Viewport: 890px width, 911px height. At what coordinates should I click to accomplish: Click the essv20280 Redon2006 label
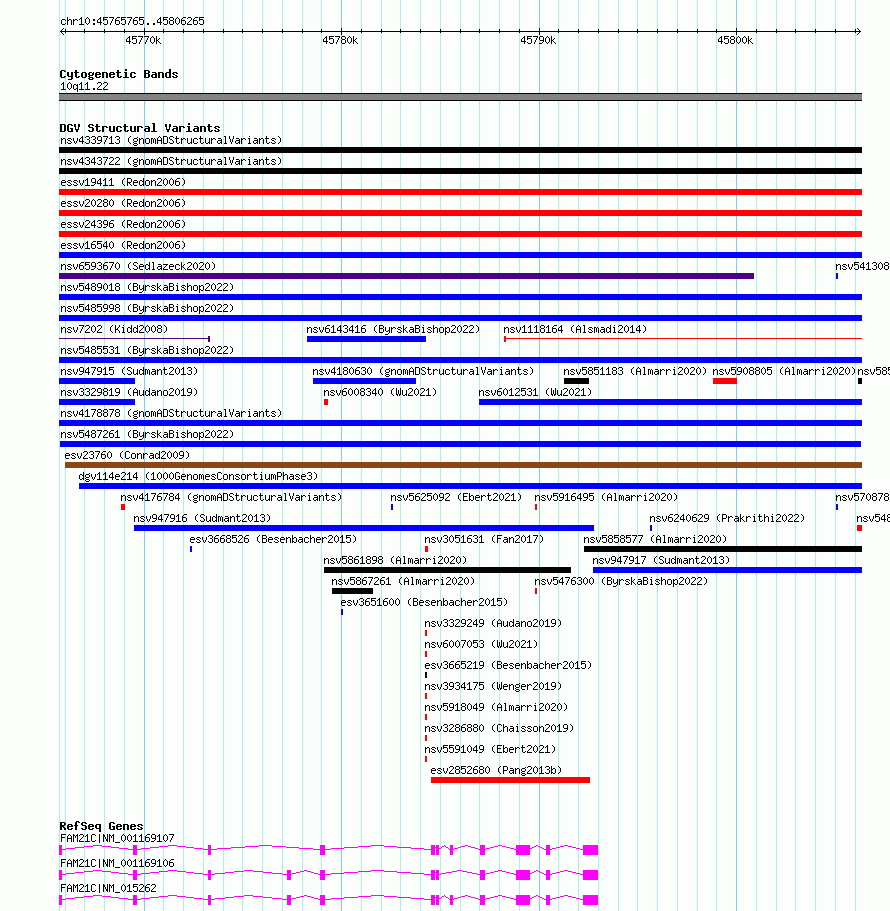[123, 203]
